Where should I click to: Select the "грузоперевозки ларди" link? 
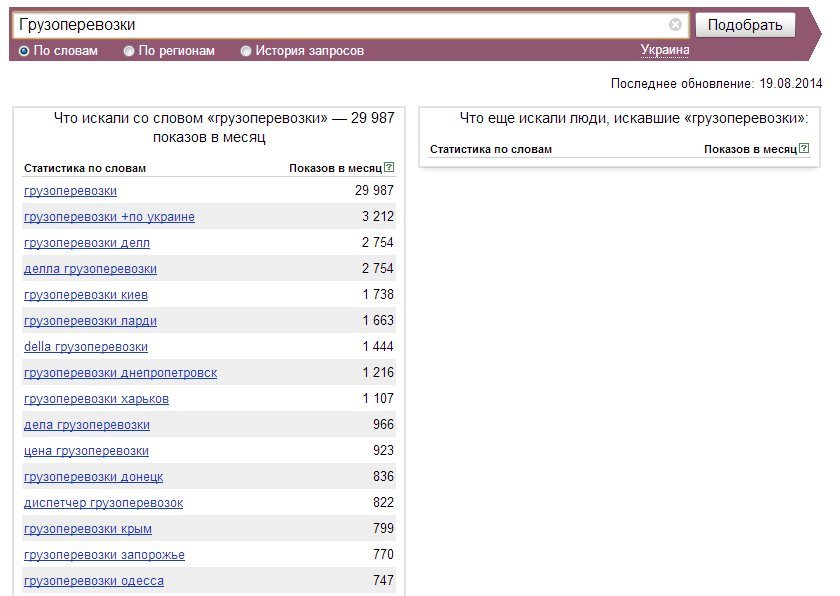90,321
